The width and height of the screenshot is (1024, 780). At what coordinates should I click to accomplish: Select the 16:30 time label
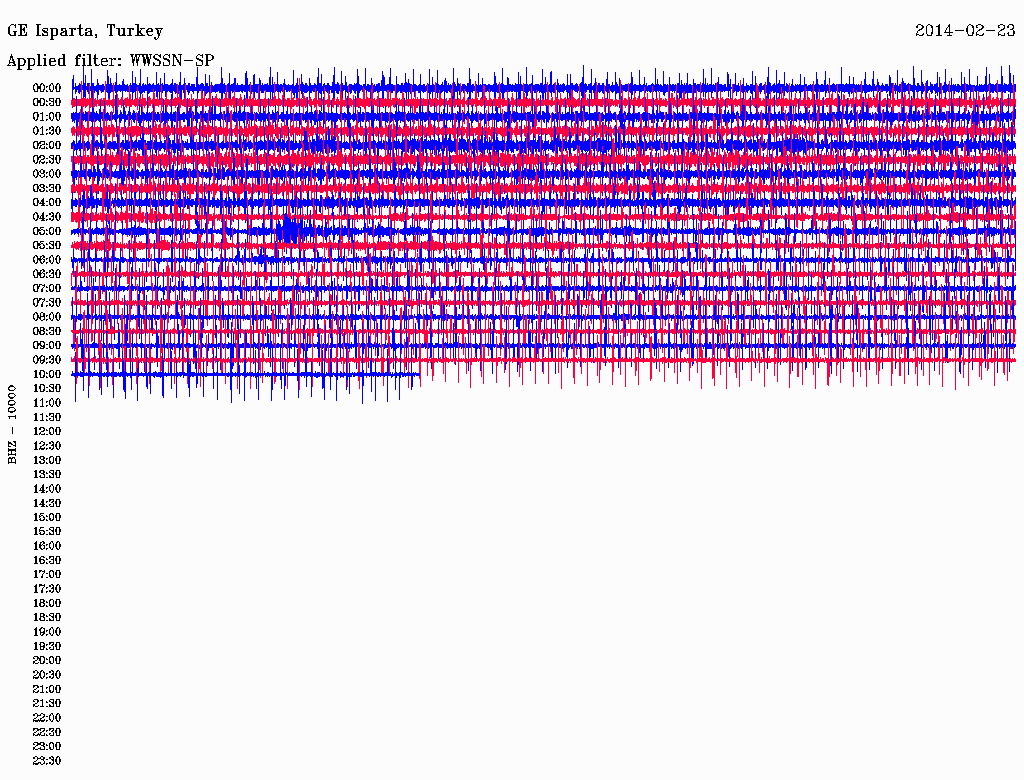point(47,561)
